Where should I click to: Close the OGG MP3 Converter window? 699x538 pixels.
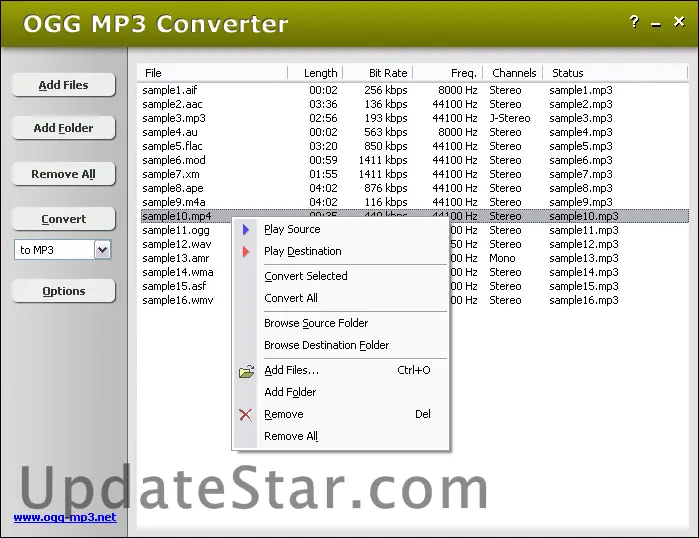tap(679, 21)
